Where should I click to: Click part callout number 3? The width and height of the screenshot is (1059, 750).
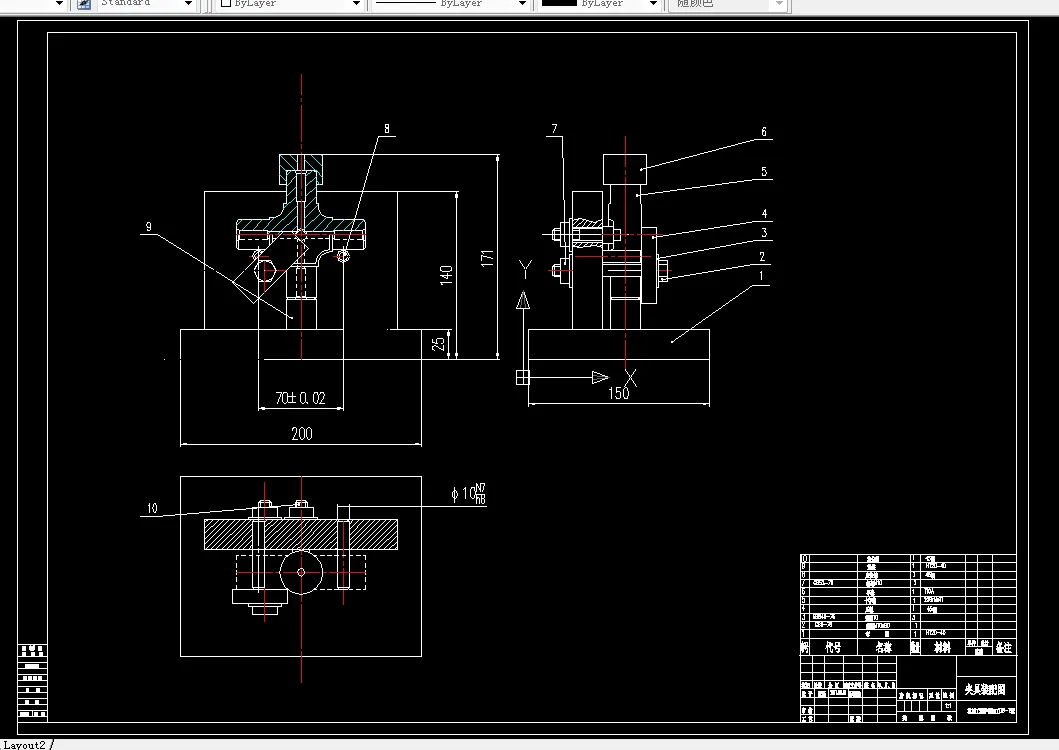point(764,232)
